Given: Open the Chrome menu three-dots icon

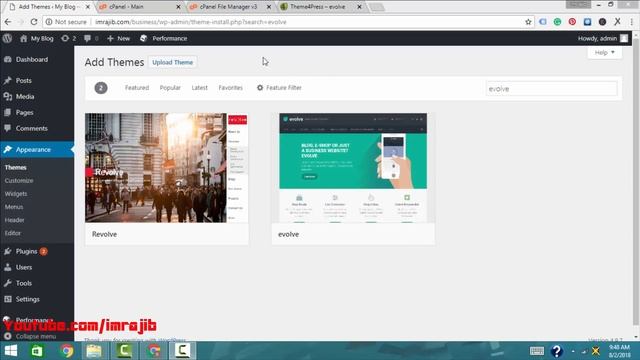Looking at the screenshot, I should (x=632, y=22).
